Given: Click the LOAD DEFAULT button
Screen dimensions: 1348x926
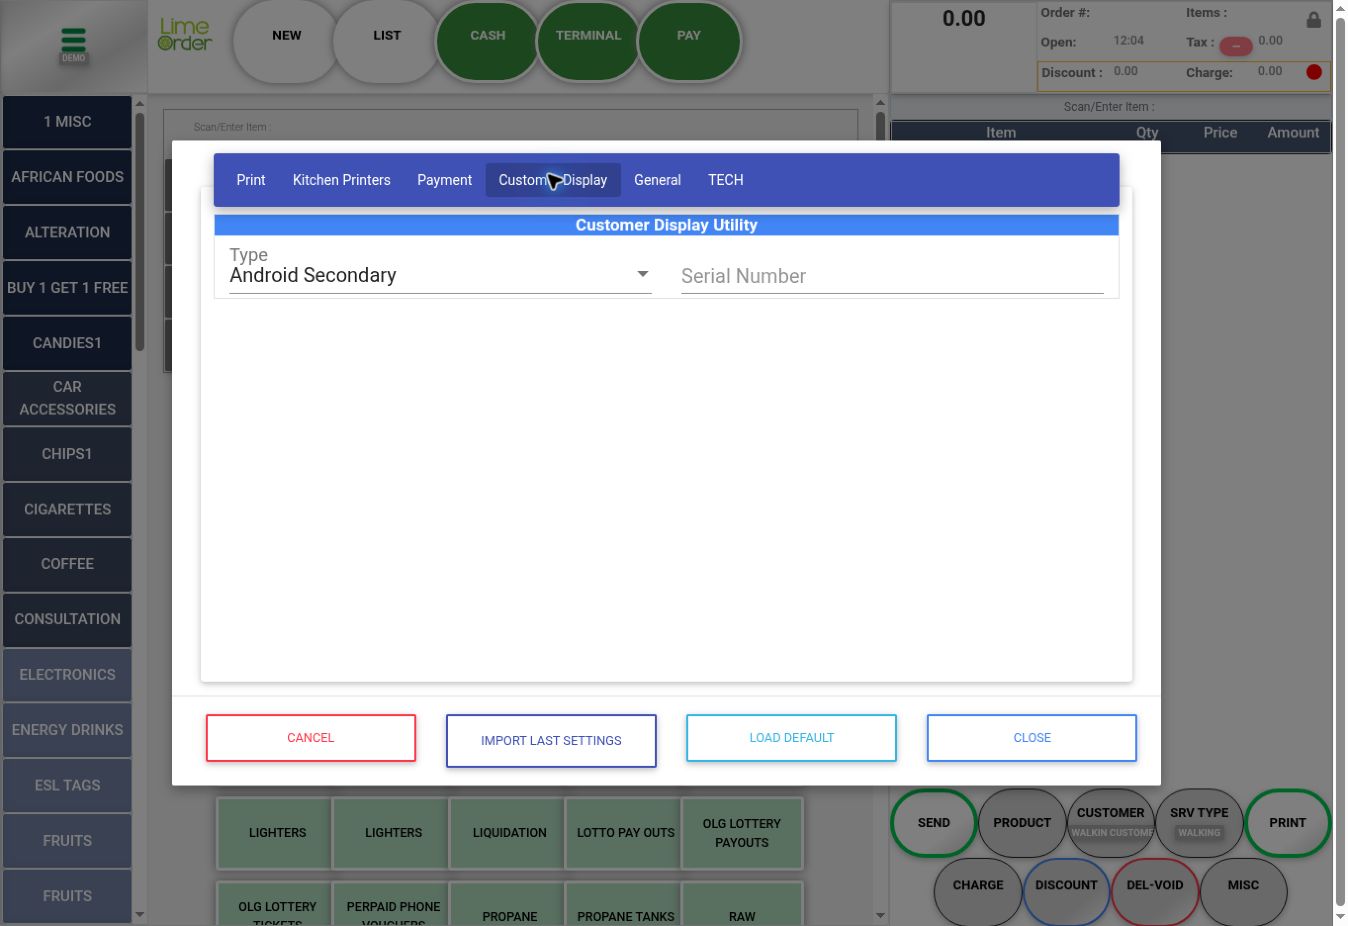Looking at the screenshot, I should click(791, 738).
